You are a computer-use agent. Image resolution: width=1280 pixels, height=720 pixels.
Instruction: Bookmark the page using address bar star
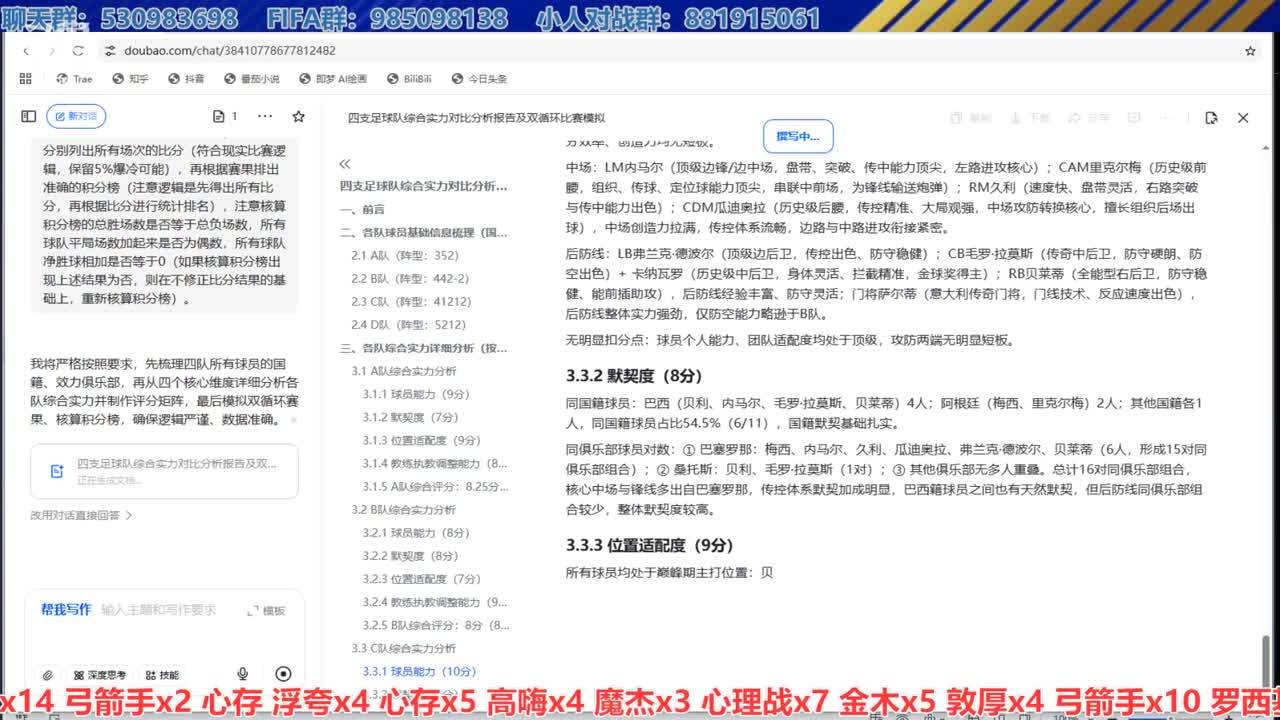coord(1250,50)
